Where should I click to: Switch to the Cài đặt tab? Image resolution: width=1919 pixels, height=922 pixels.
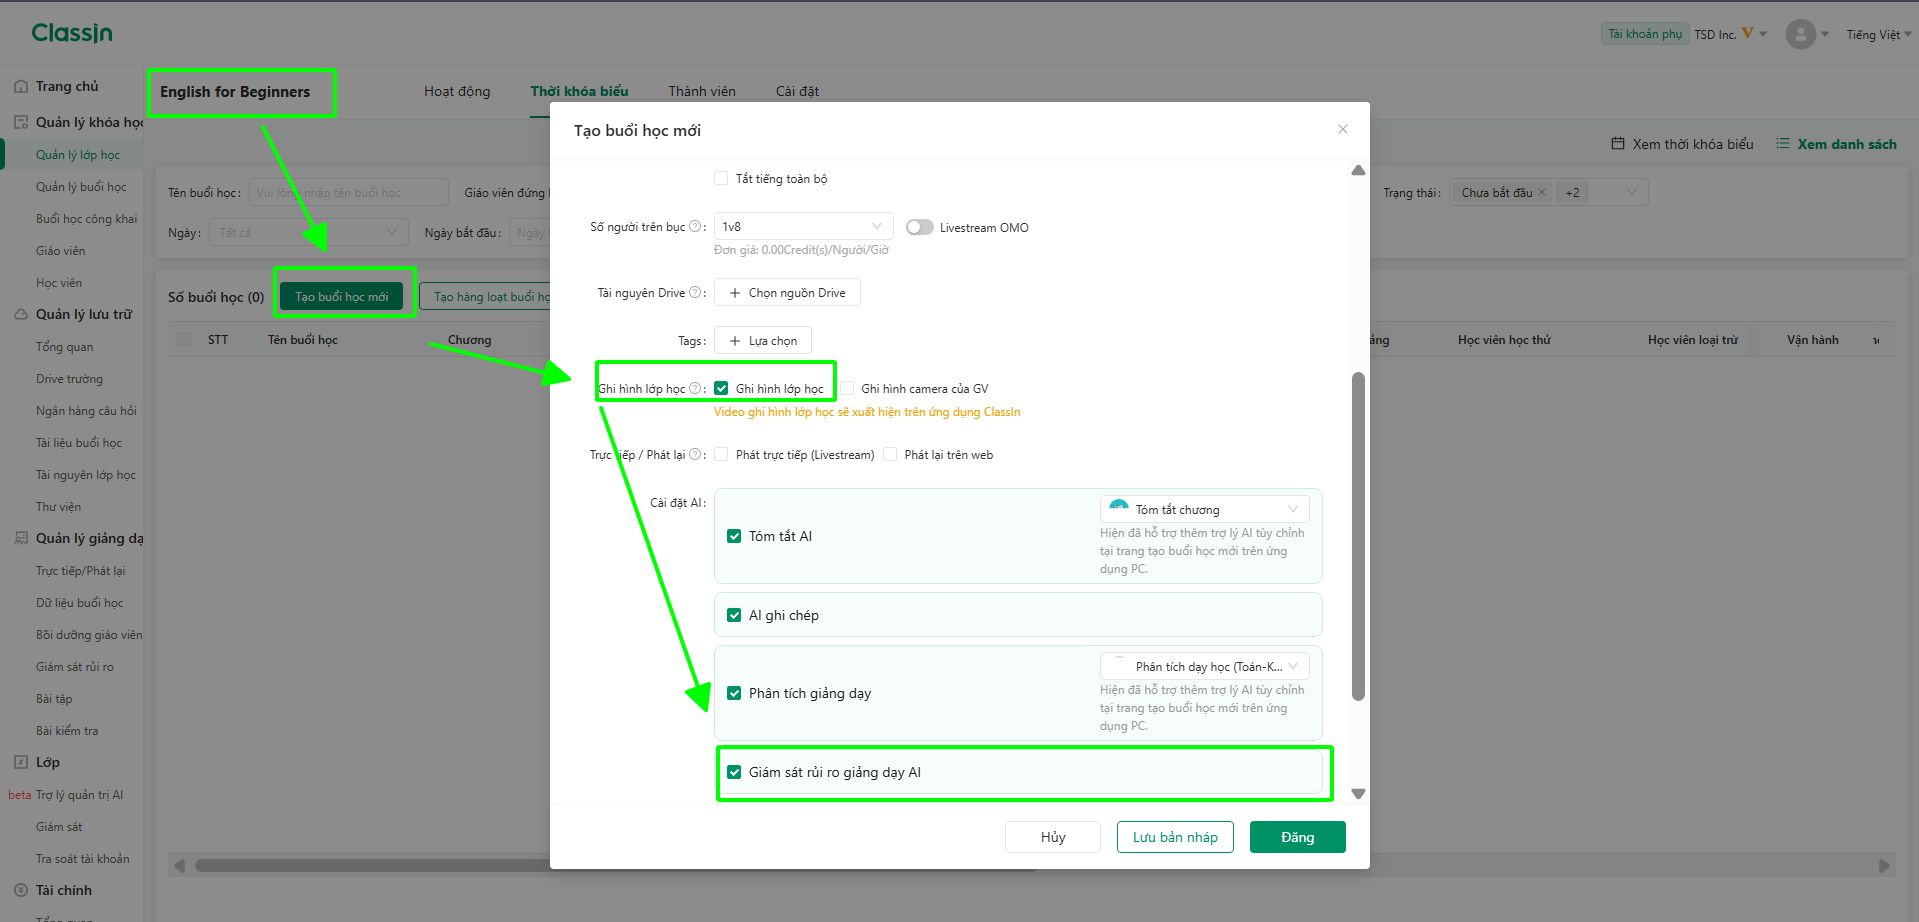(797, 92)
